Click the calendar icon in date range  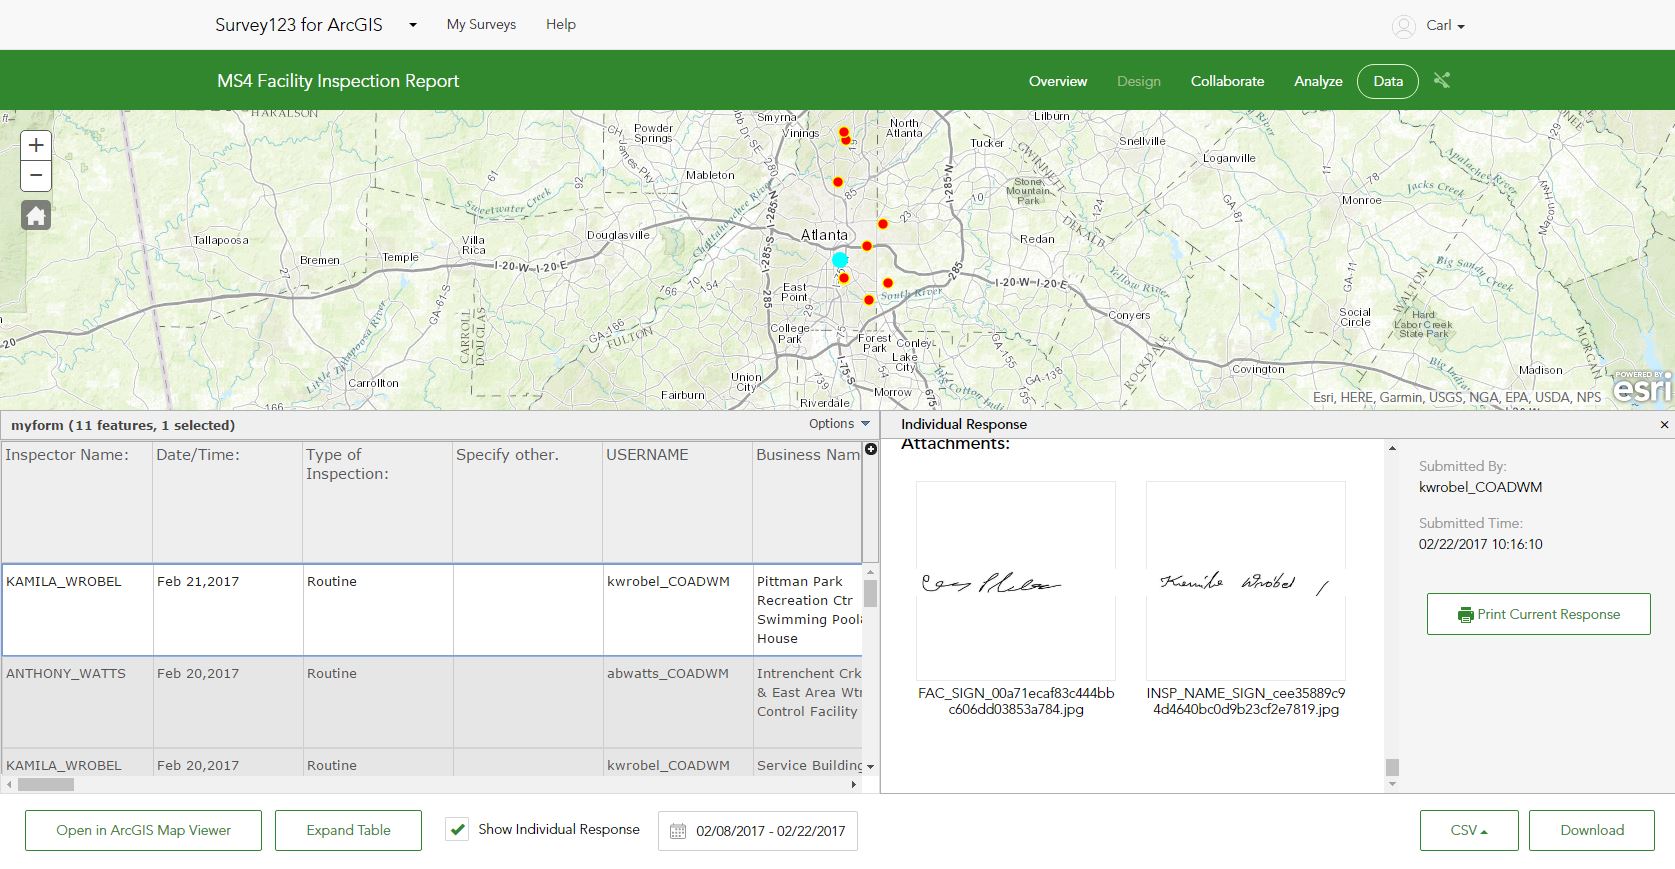coord(678,831)
